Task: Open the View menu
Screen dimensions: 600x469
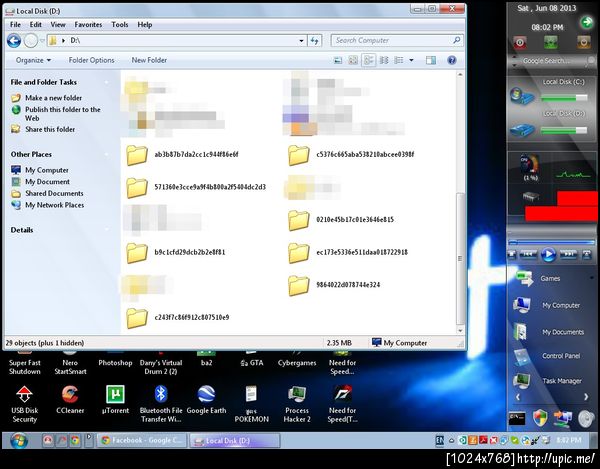Action: (58, 24)
